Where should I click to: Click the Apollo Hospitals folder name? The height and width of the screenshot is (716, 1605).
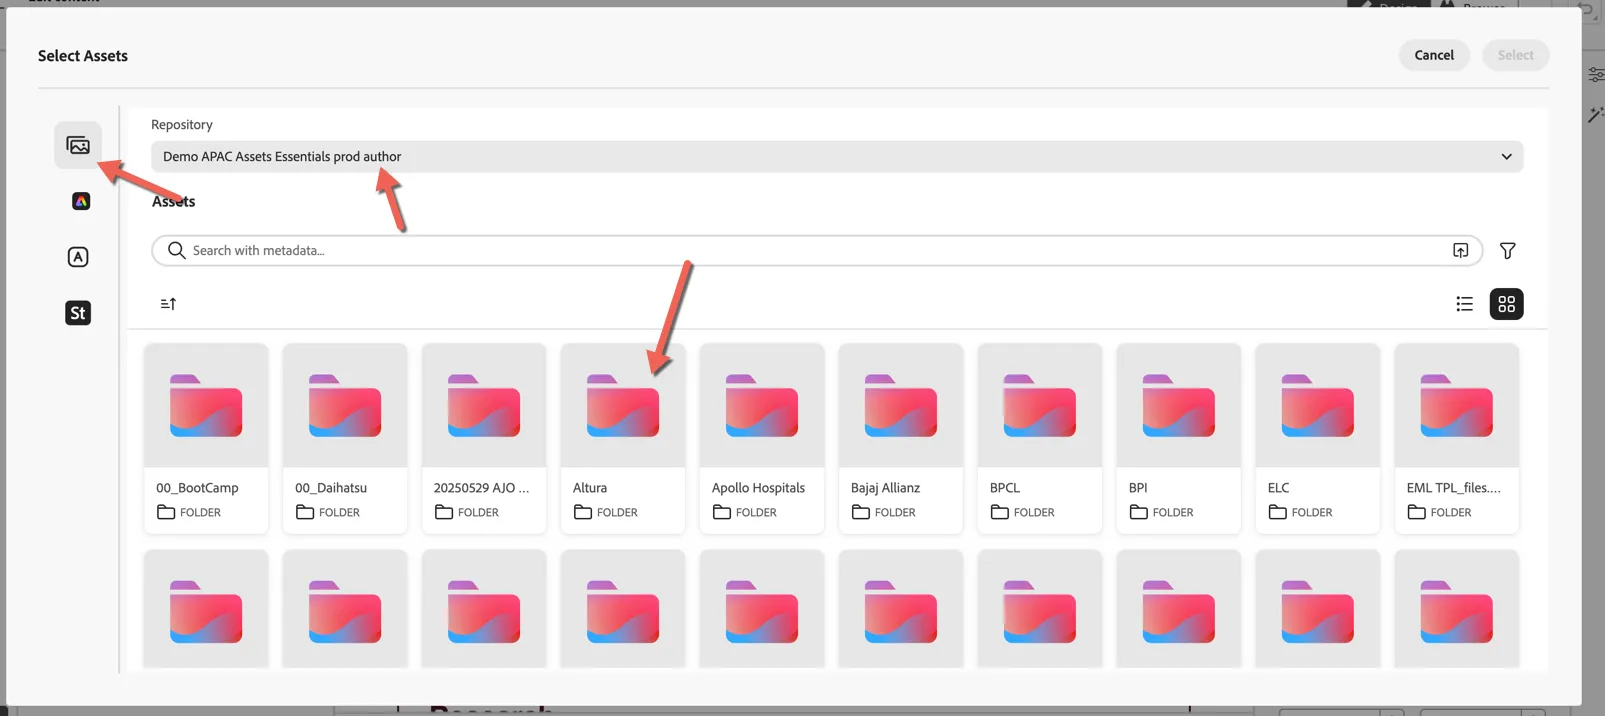[758, 488]
